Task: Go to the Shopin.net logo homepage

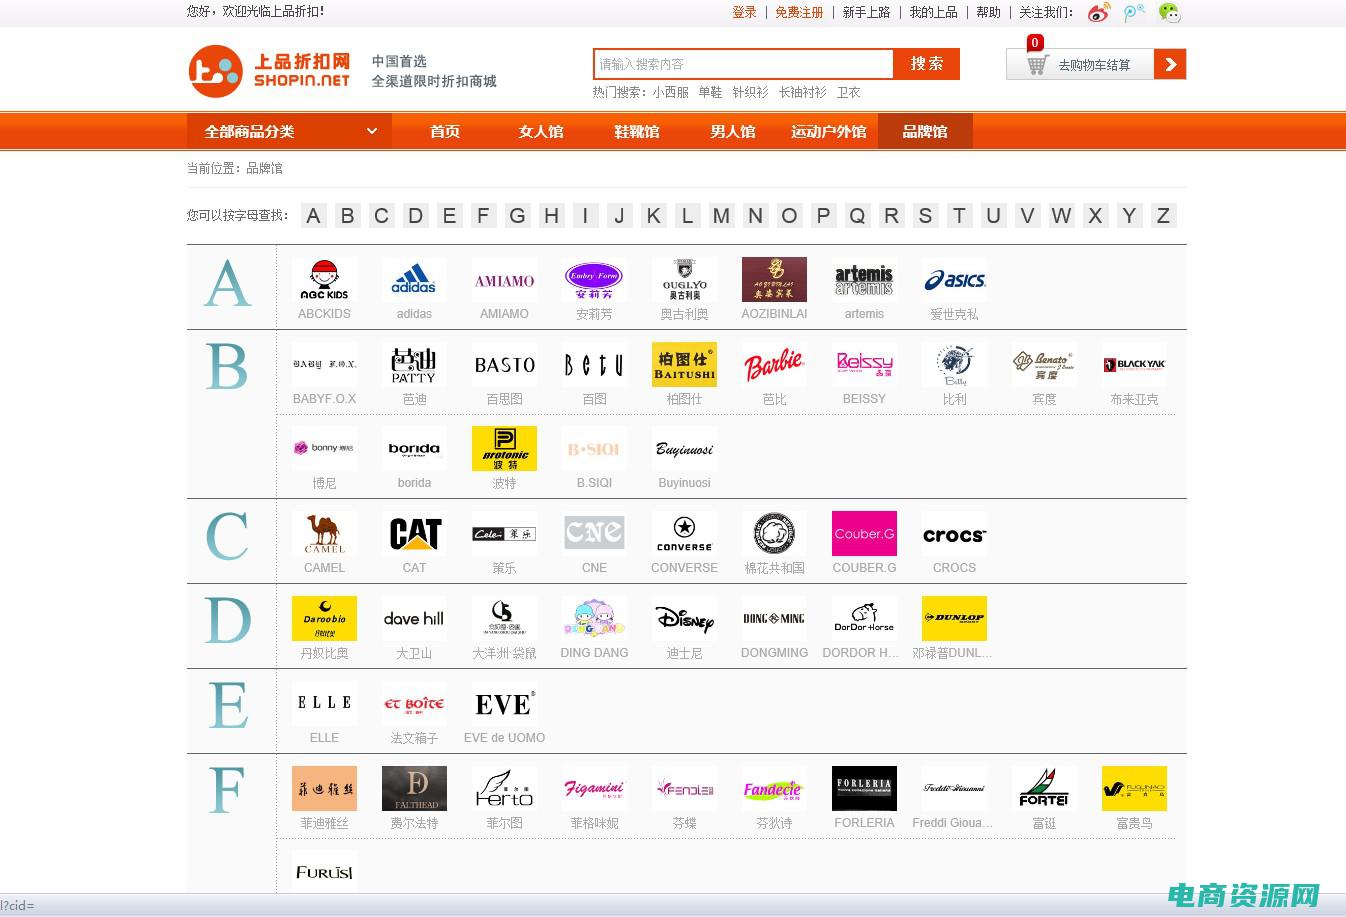Action: pyautogui.click(x=270, y=71)
